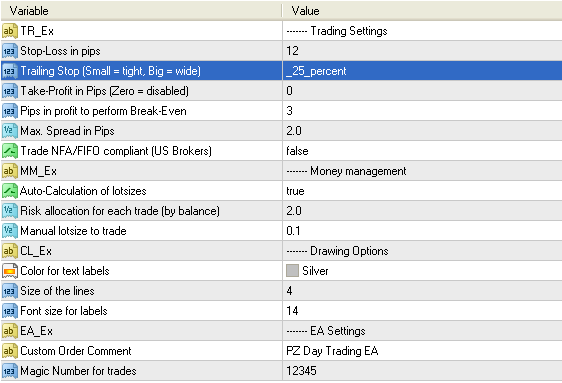
Task: Open the Silver color value dropdown
Action: click(x=422, y=271)
